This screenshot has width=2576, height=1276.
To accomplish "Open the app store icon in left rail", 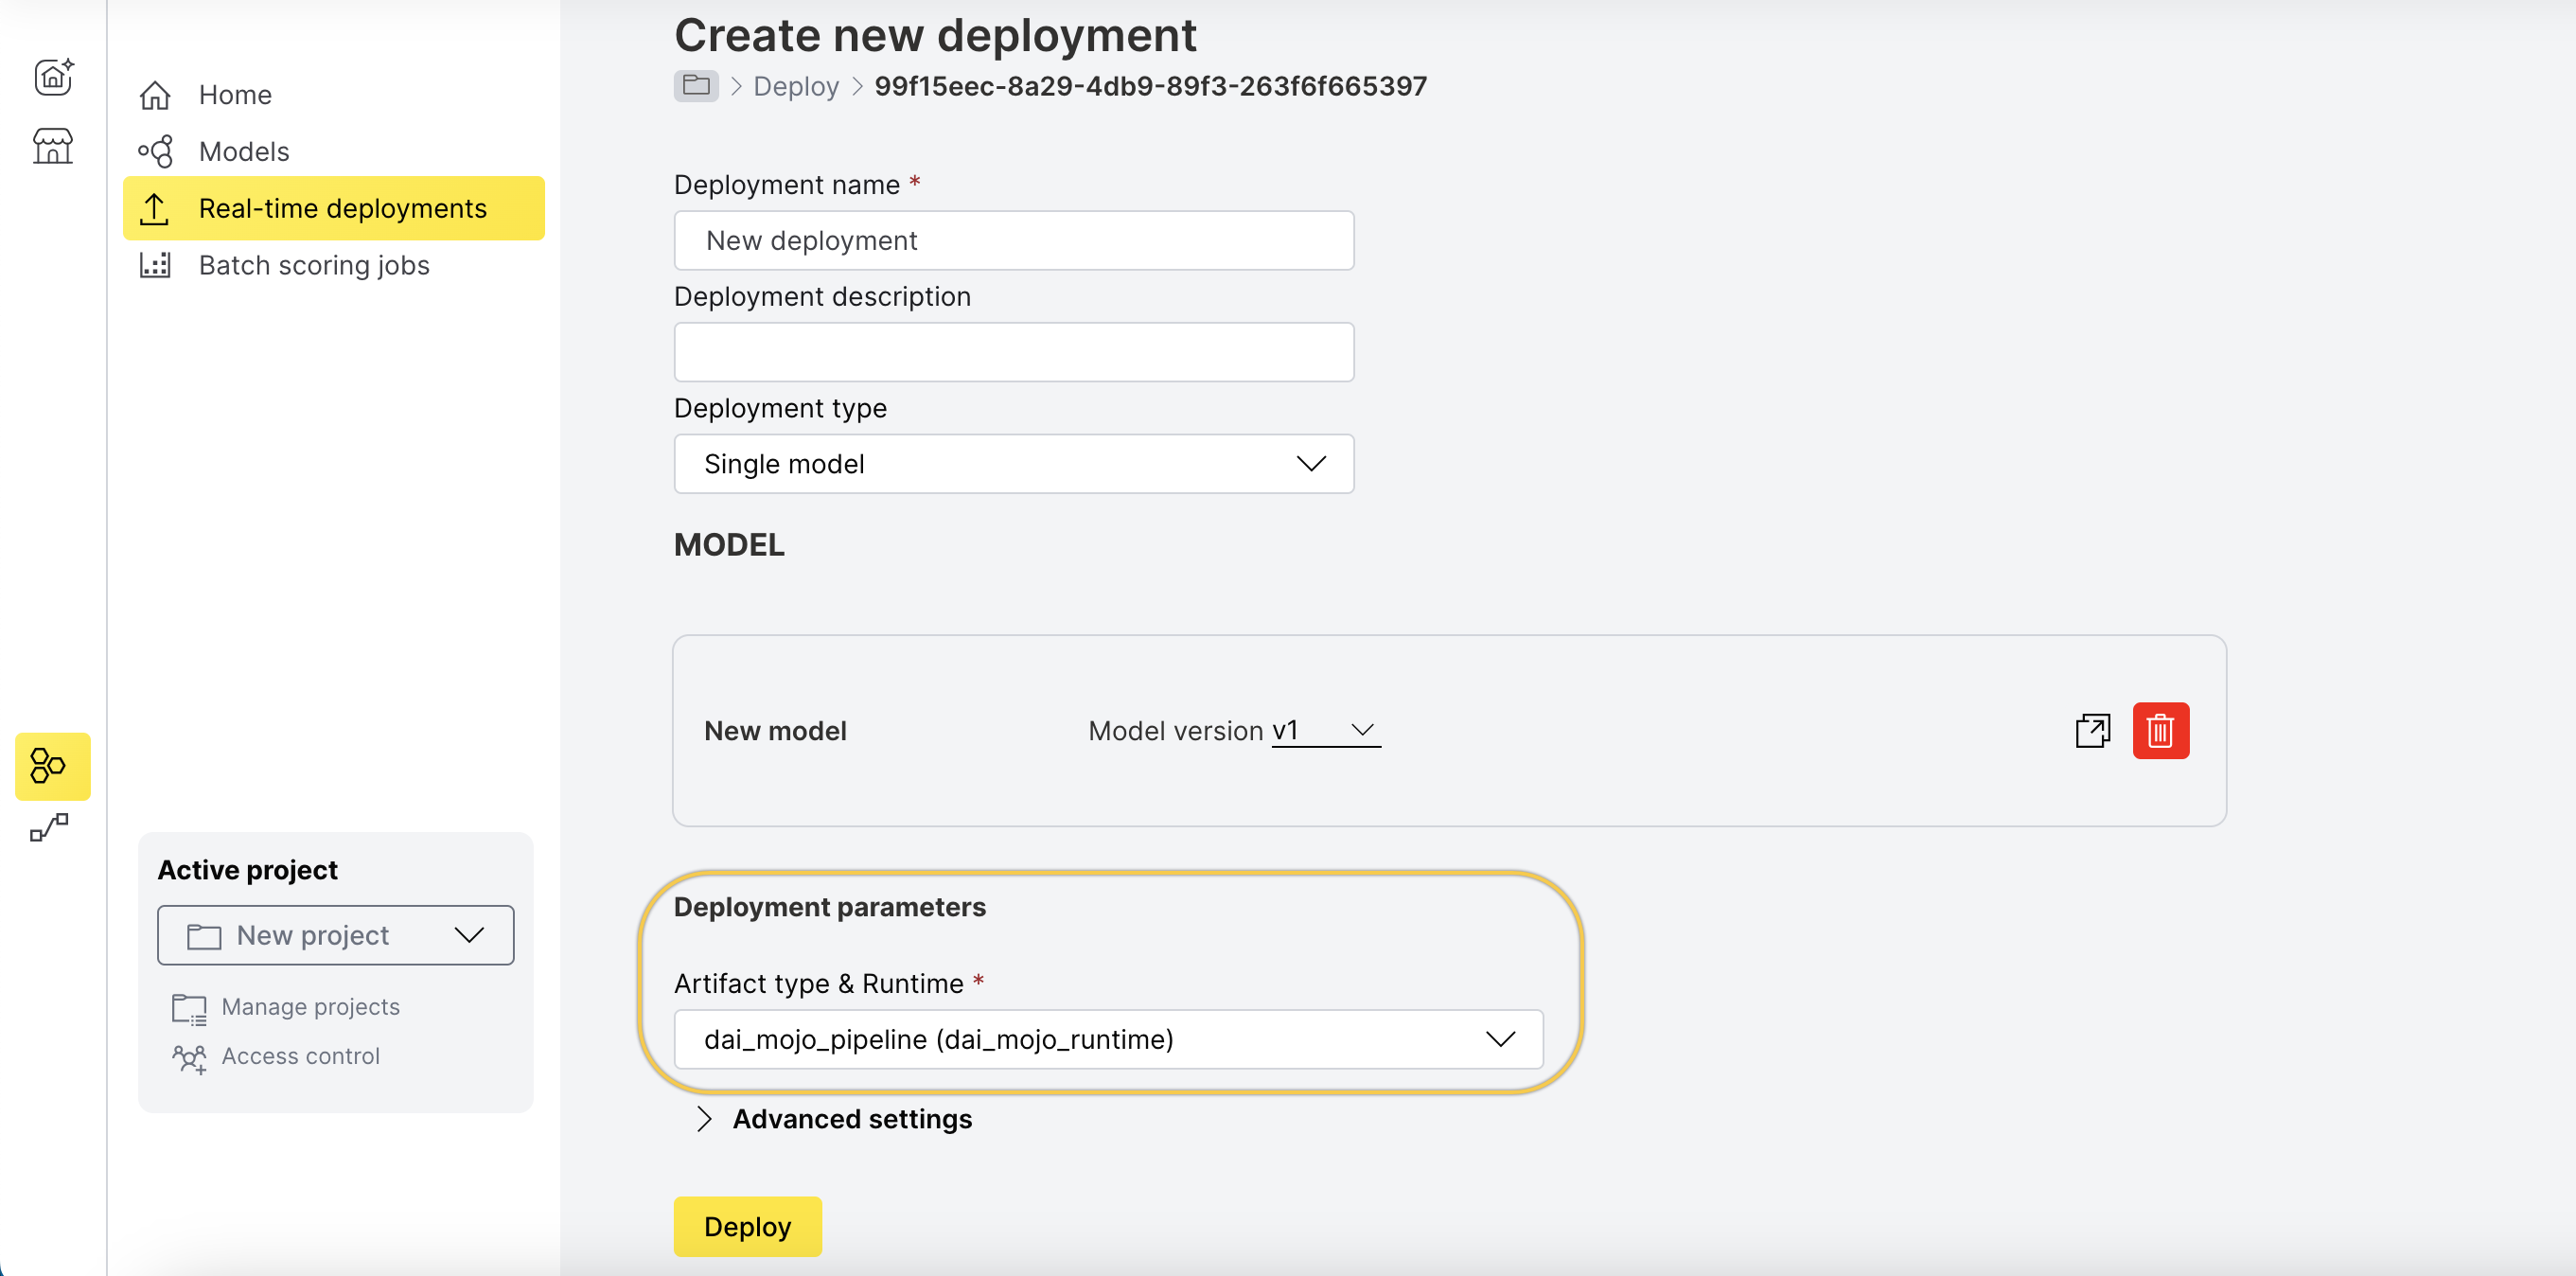I will point(53,146).
